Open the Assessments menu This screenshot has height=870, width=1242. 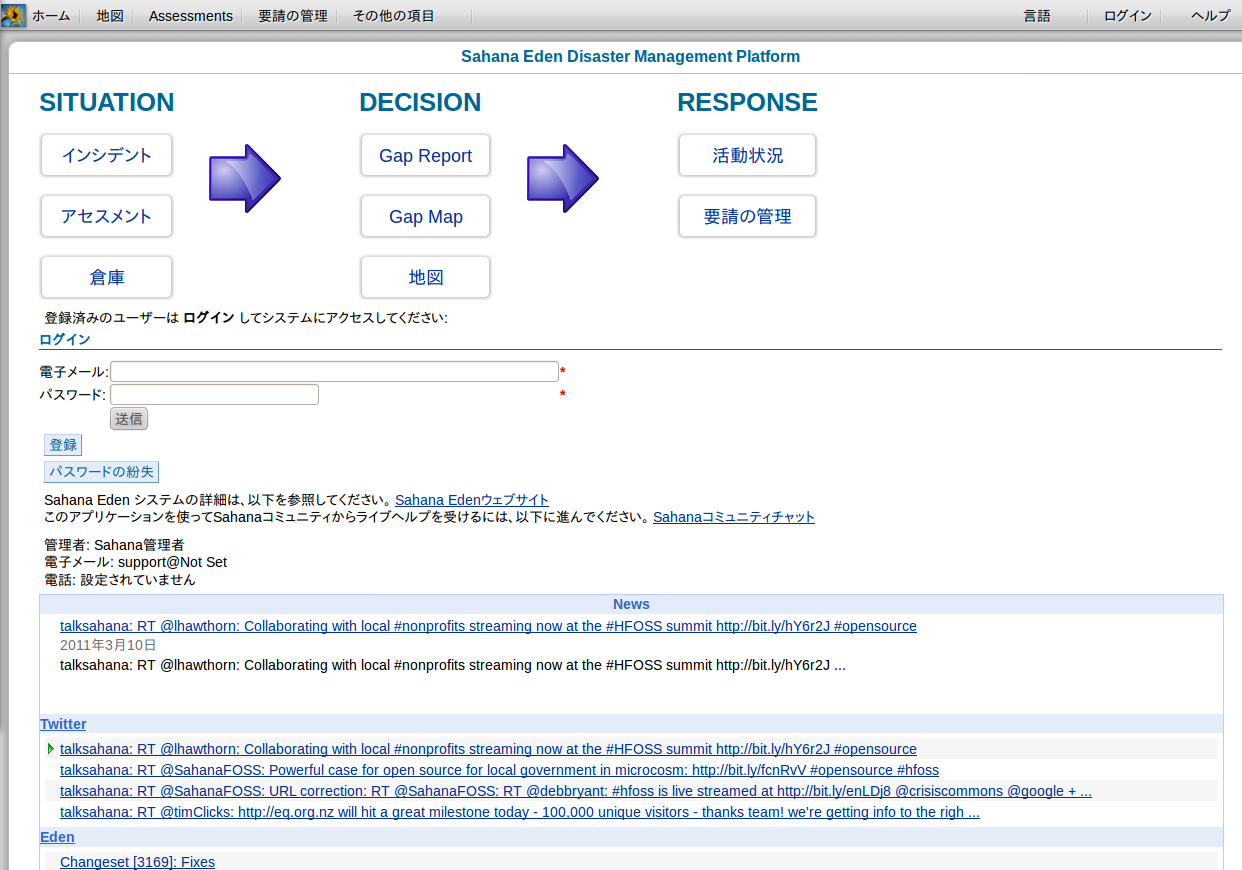point(191,16)
